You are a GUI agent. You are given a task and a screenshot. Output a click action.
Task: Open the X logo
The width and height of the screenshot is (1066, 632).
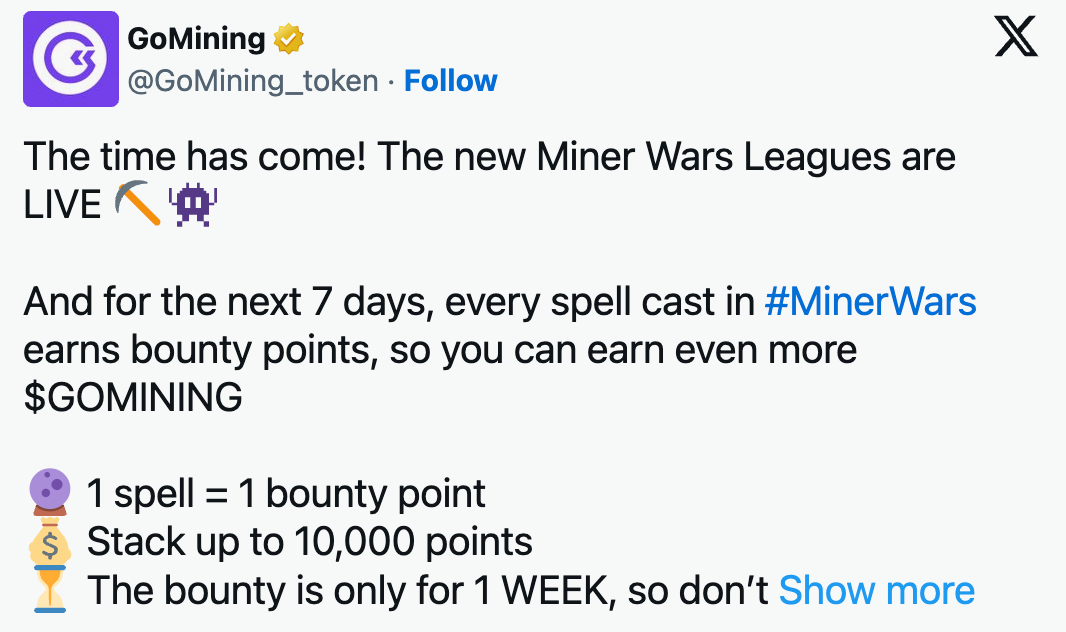1017,40
